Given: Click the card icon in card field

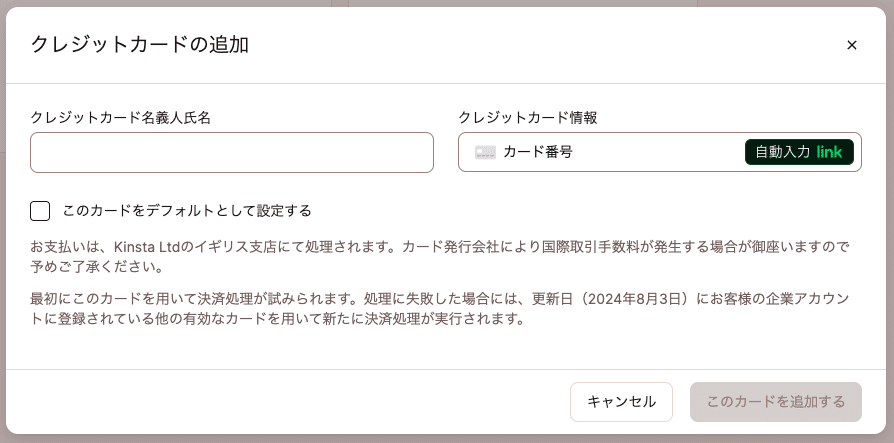Looking at the screenshot, I should [x=485, y=153].
